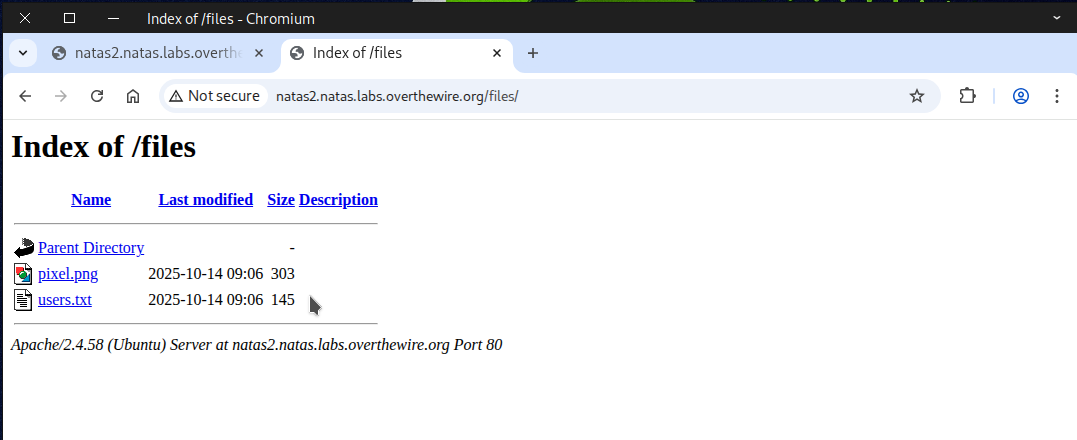Click the address bar URL field

click(x=580, y=96)
